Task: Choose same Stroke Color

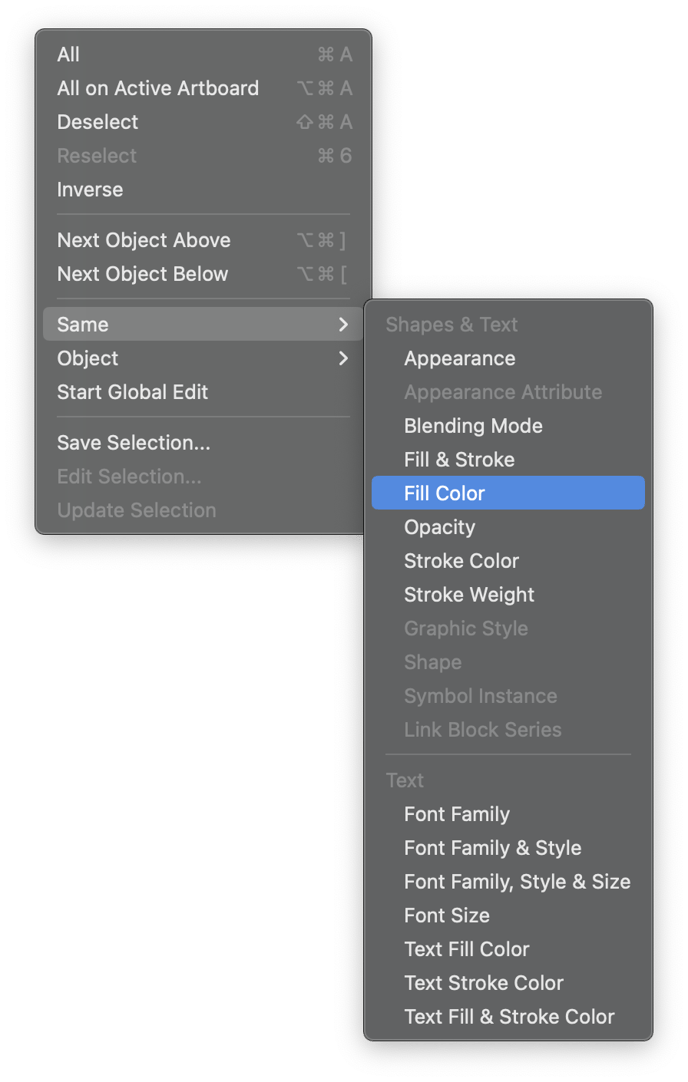Action: (462, 561)
